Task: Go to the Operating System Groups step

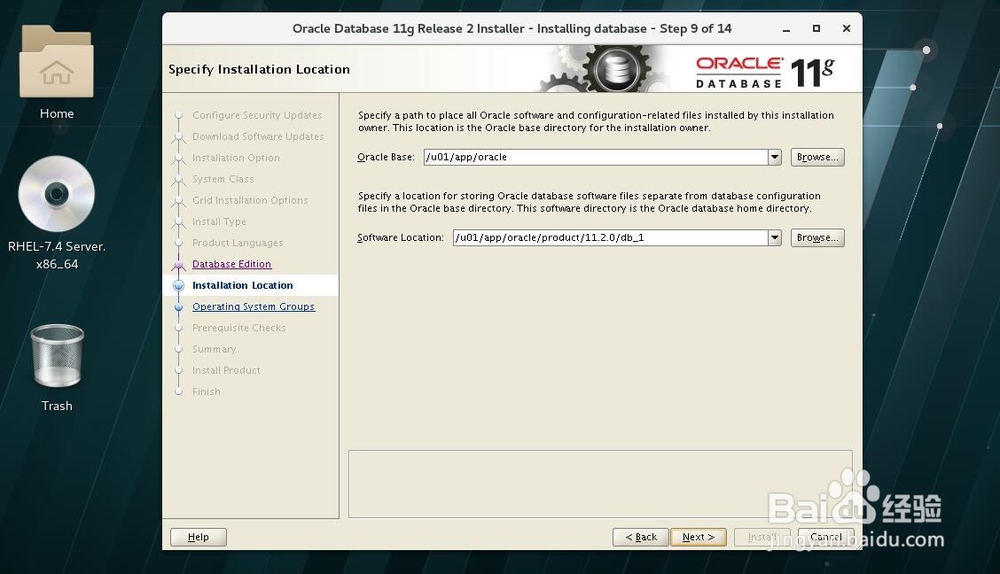Action: tap(253, 307)
